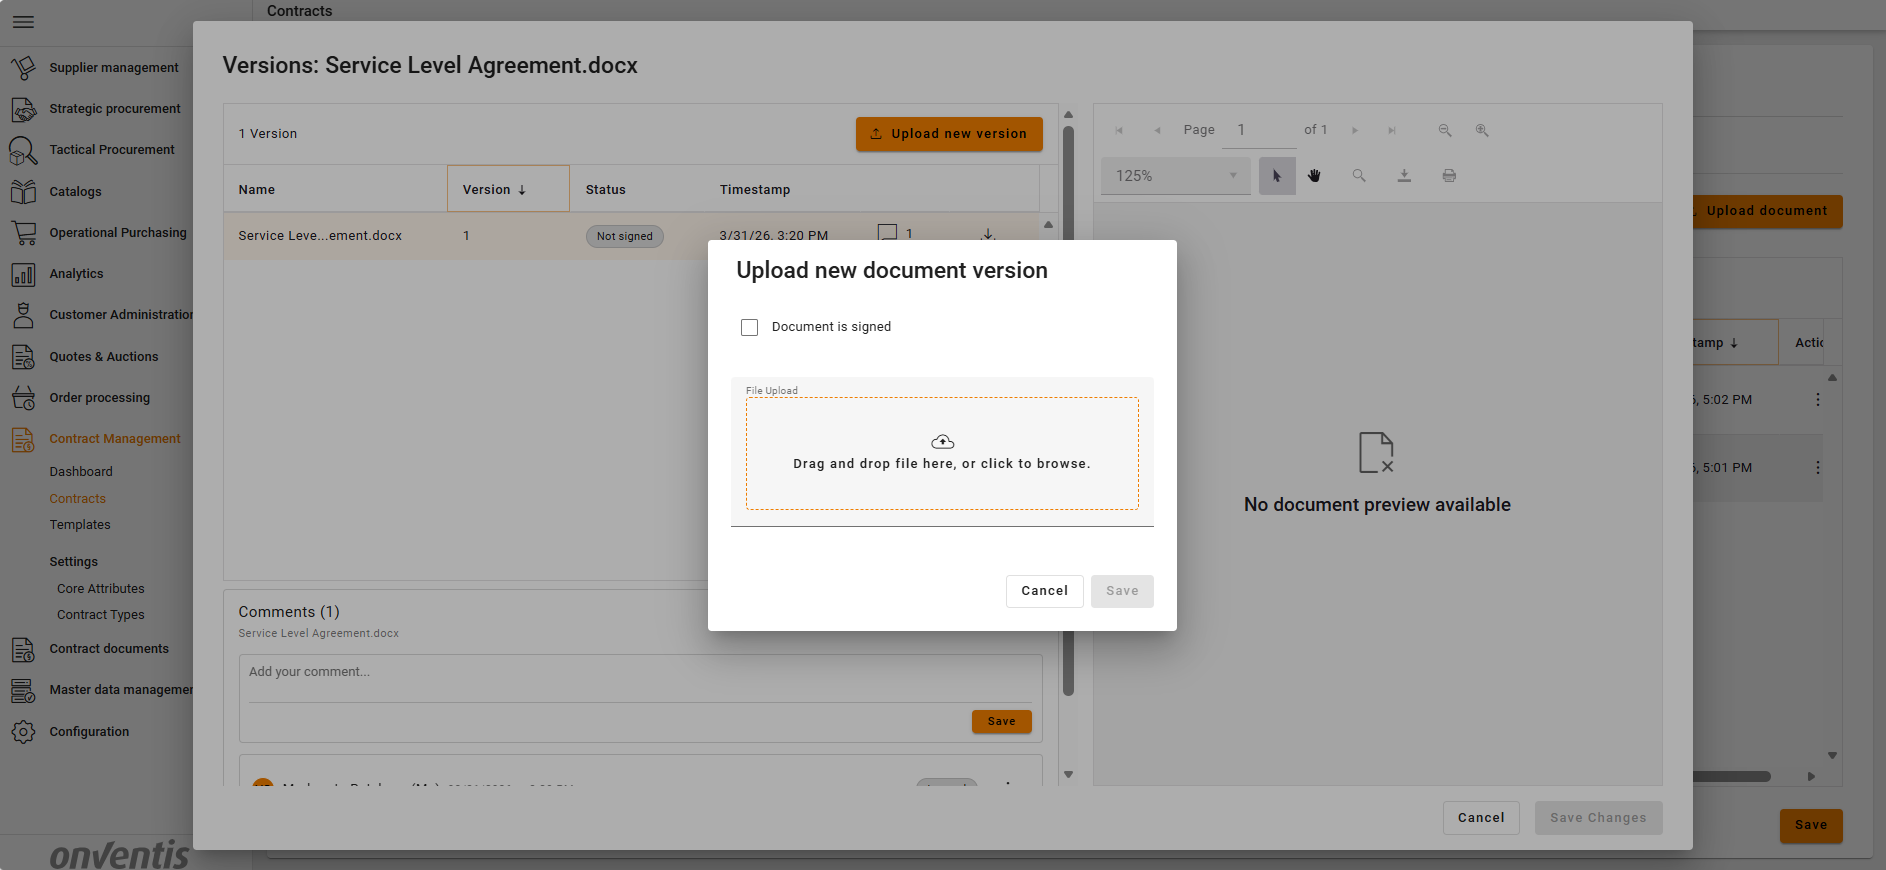
Task: Click the zoom out magnifier icon
Action: (1445, 131)
